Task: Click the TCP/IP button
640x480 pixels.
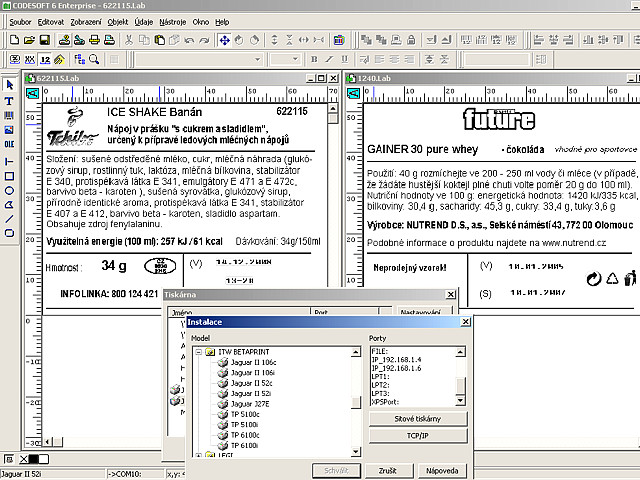Action: [418, 436]
